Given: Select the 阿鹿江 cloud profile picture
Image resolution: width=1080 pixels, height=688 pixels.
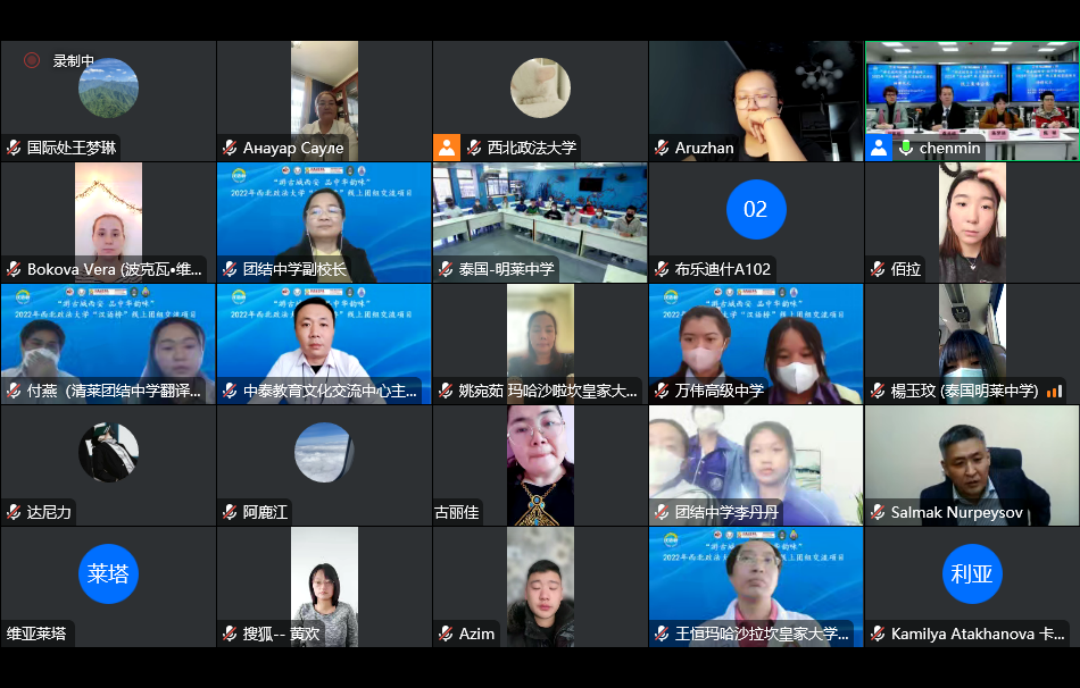Looking at the screenshot, I should click(x=324, y=452).
